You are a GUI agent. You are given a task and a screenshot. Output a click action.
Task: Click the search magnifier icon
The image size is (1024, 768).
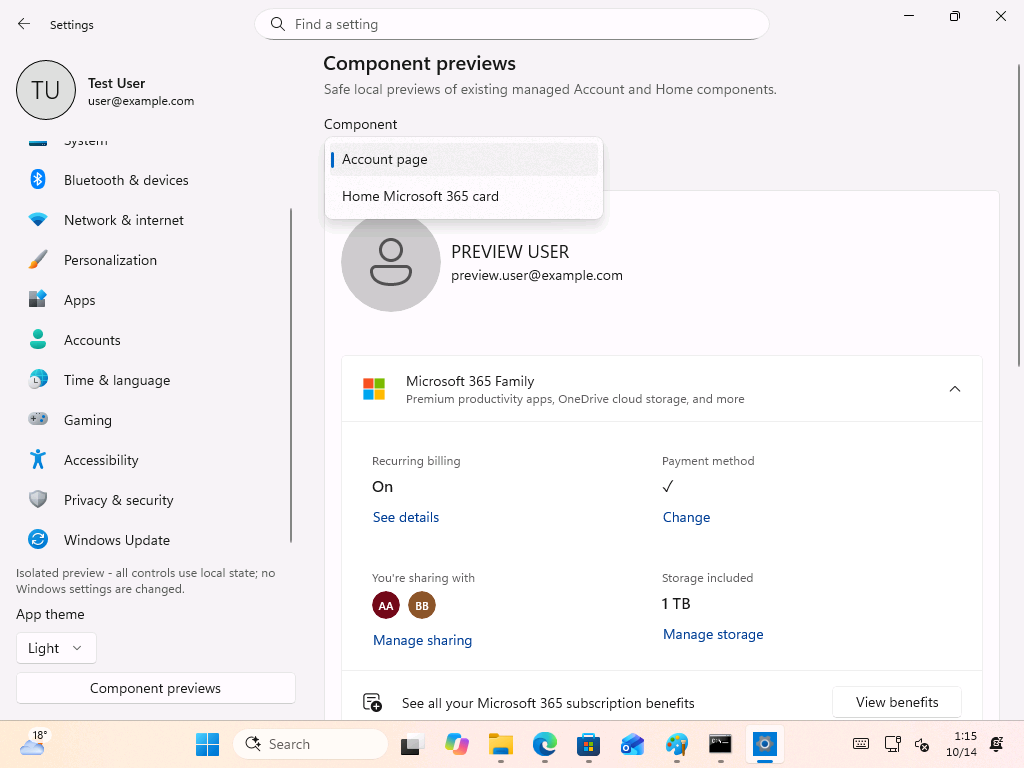tap(278, 24)
